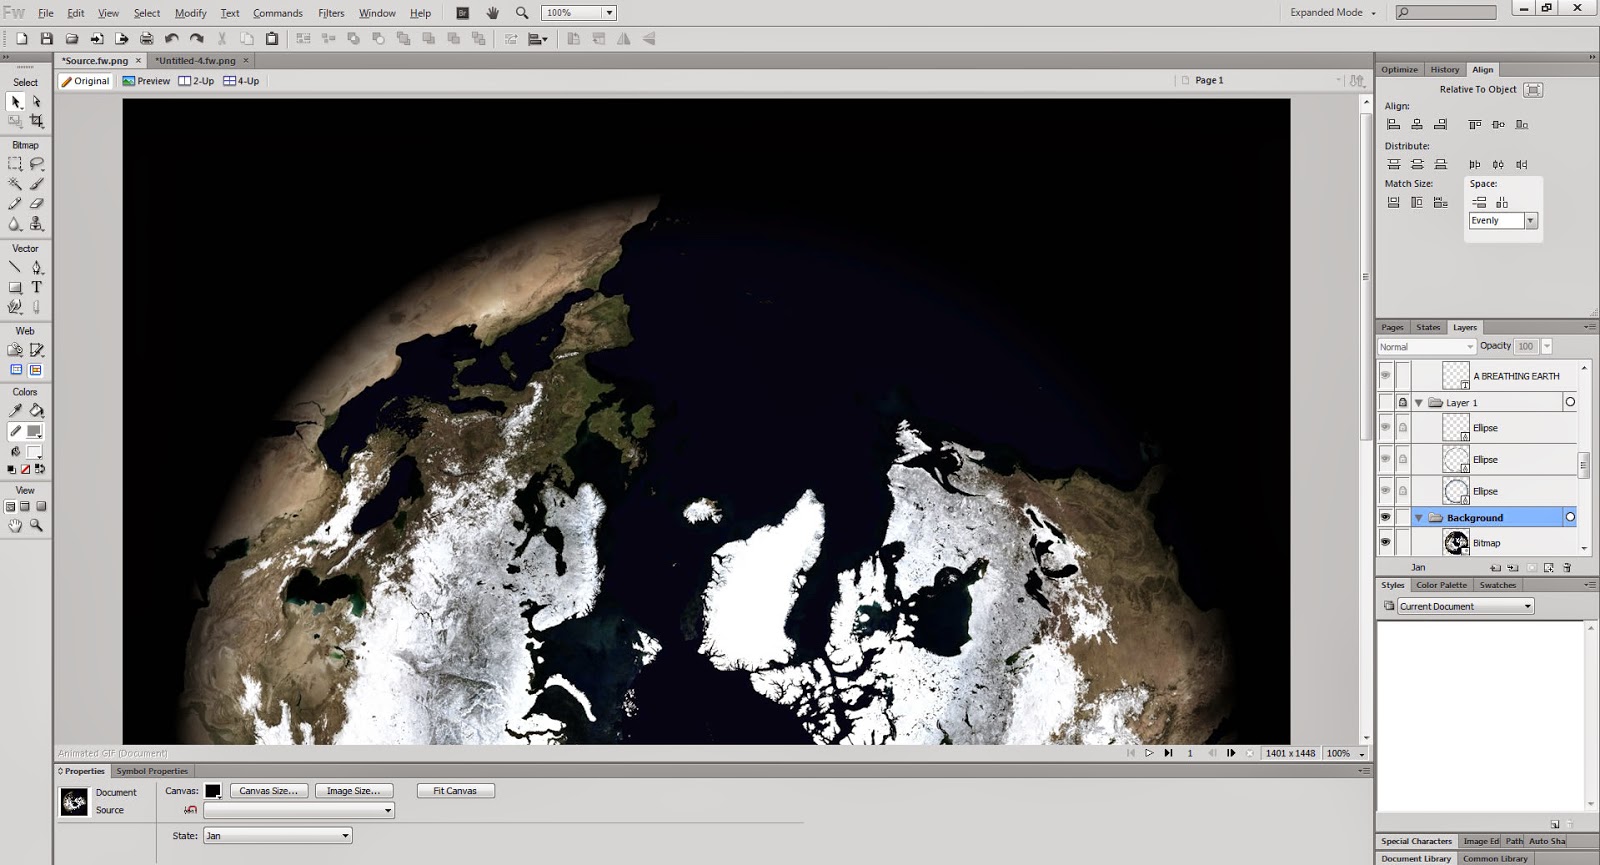This screenshot has width=1600, height=865.
Task: Open the Modify menu
Action: pos(190,13)
